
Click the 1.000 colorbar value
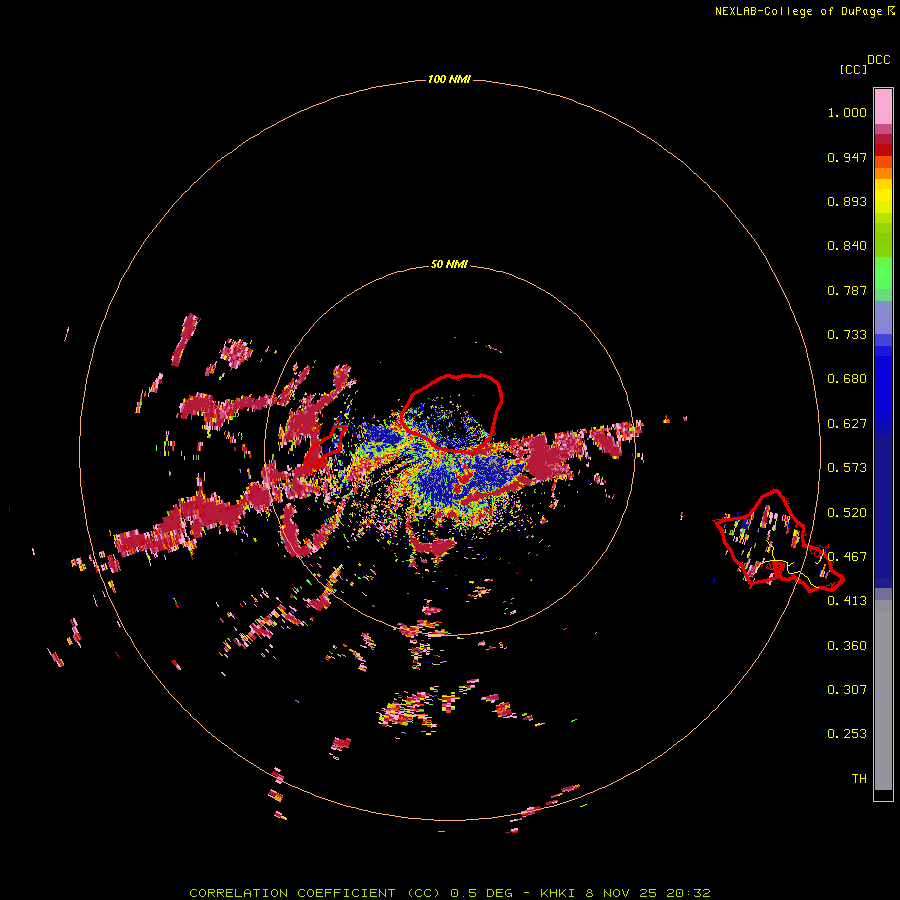(x=847, y=112)
